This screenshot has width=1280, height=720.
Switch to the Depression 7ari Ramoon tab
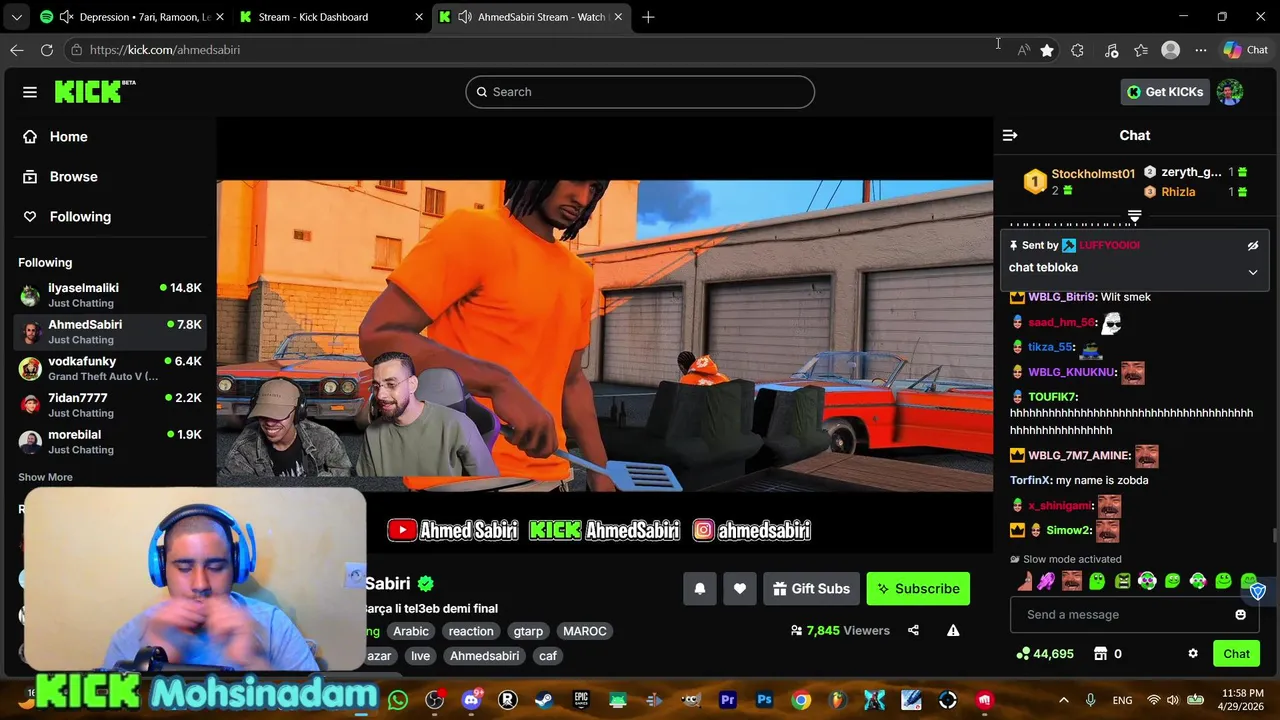[130, 17]
